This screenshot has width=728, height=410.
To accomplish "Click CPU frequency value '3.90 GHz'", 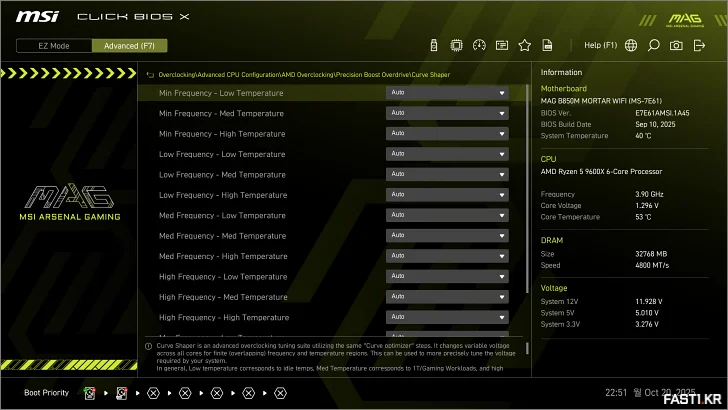I will [649, 195].
